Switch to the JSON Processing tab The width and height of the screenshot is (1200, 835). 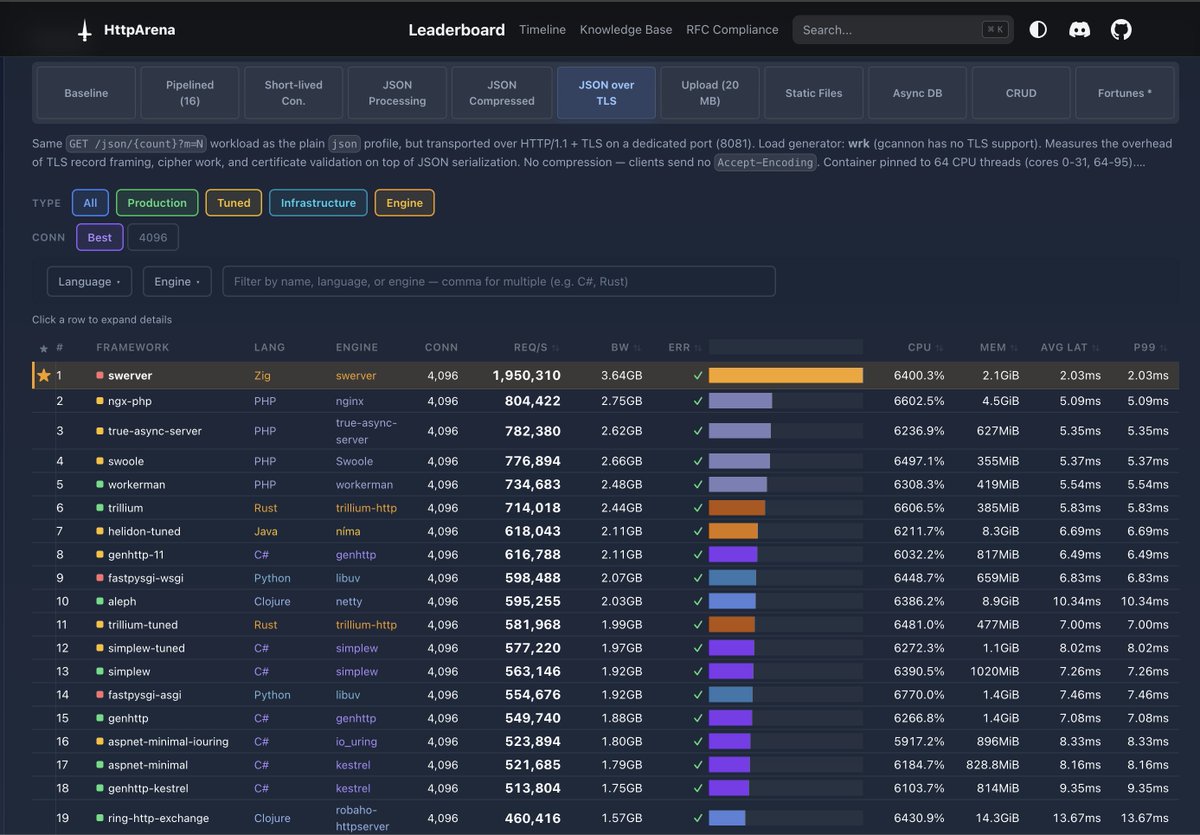click(x=397, y=93)
